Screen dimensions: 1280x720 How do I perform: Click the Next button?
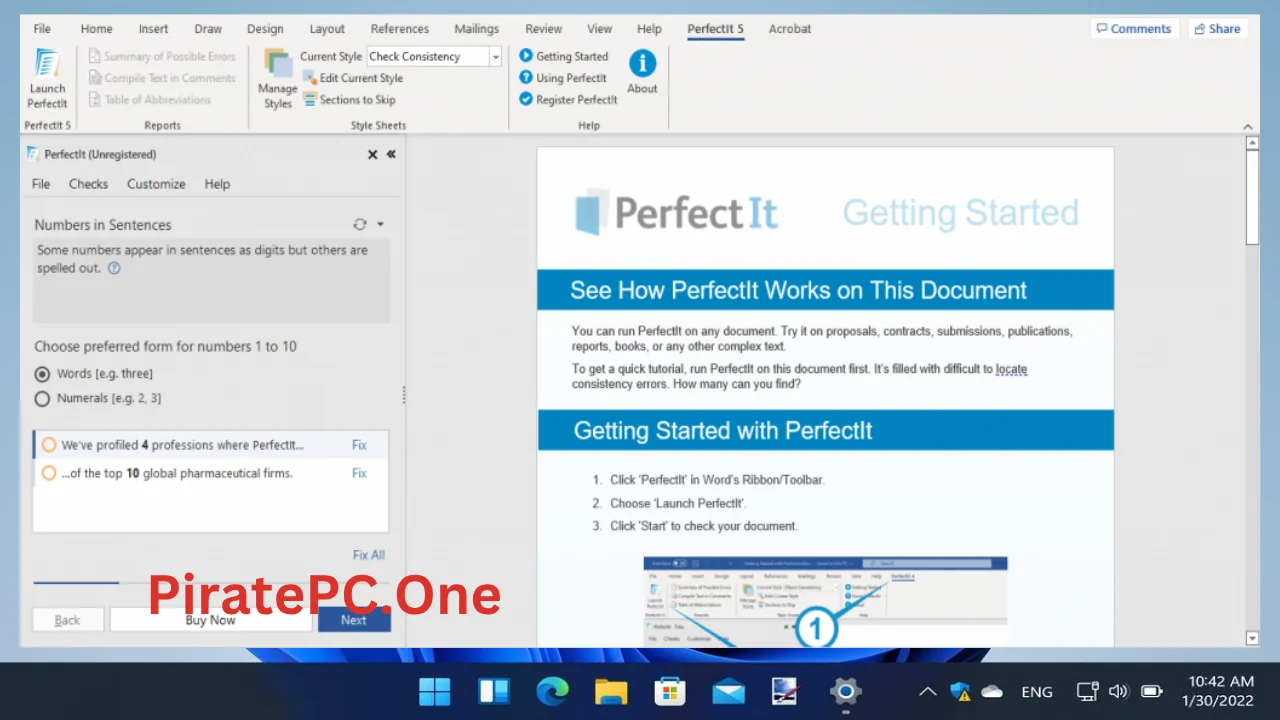coord(354,620)
